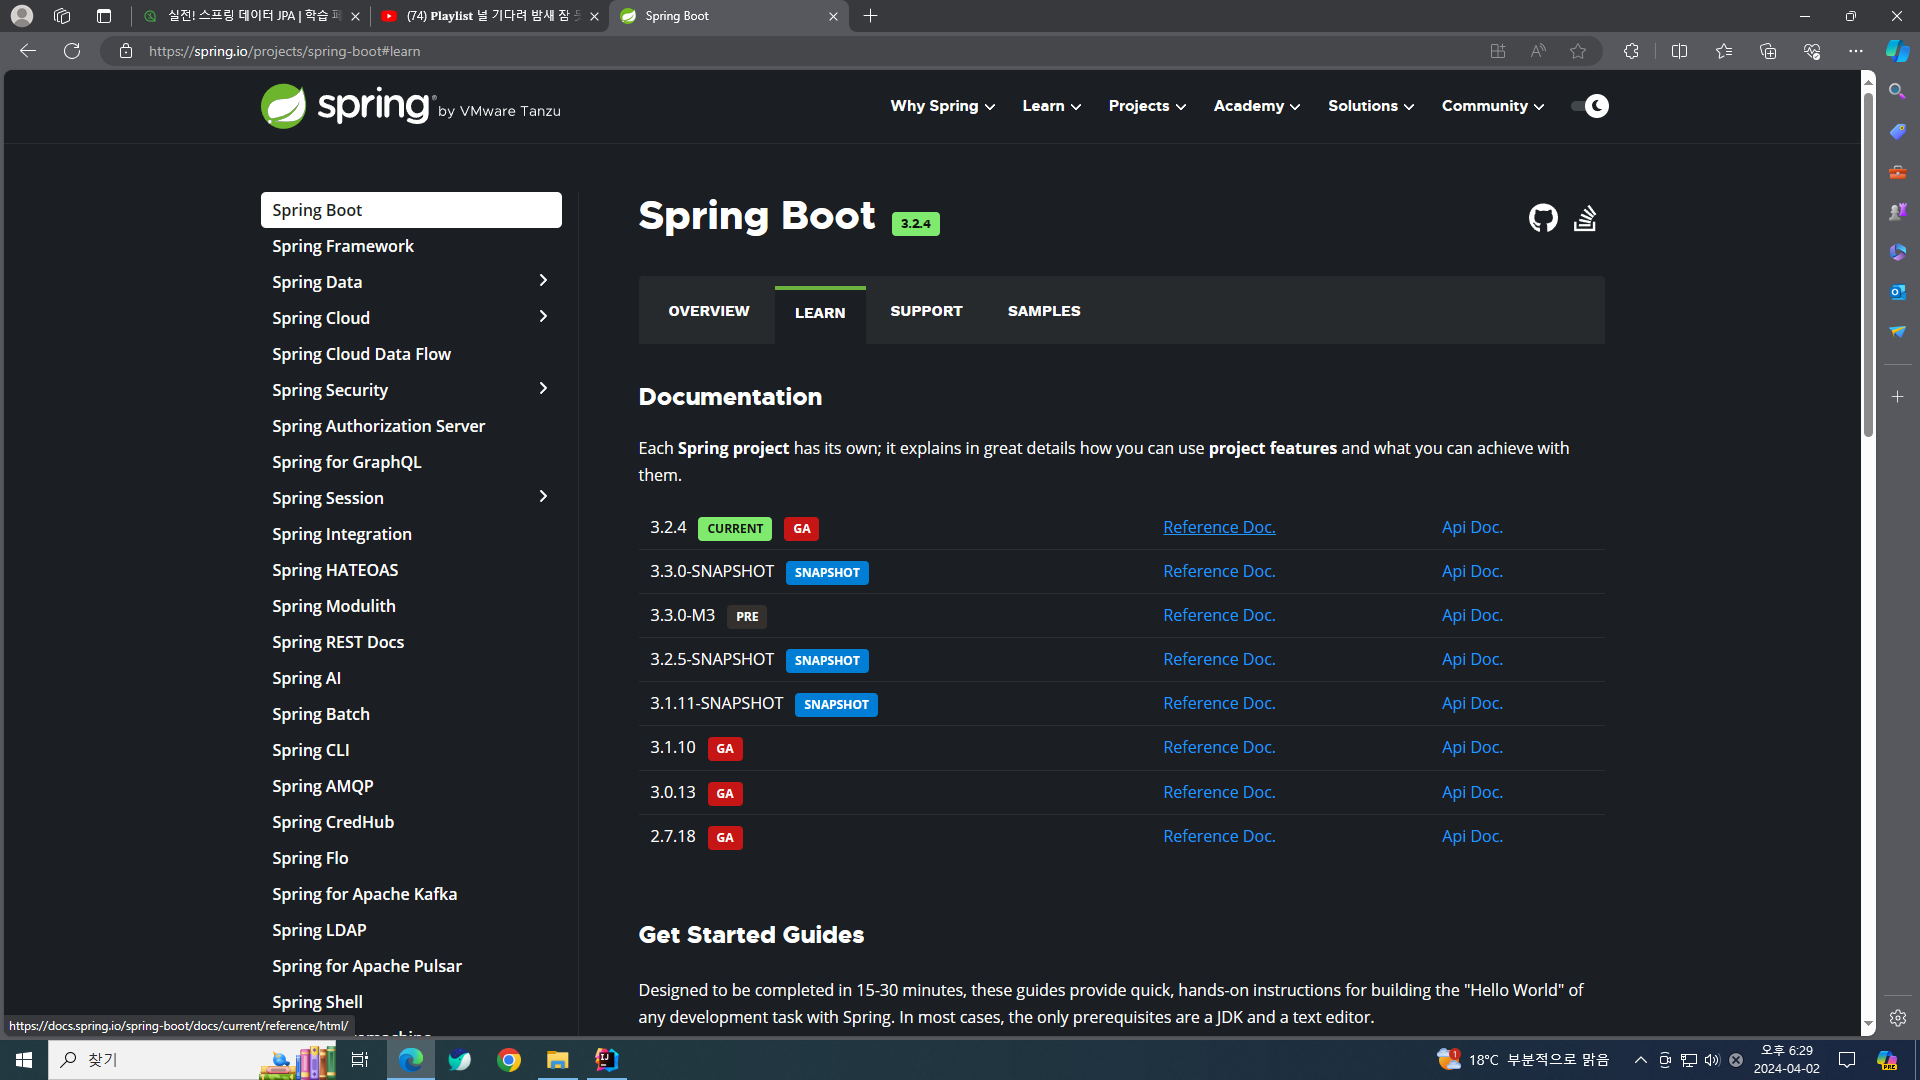The image size is (1920, 1080).
Task: Open IntelliJ IDEA from the taskbar
Action: click(x=607, y=1060)
